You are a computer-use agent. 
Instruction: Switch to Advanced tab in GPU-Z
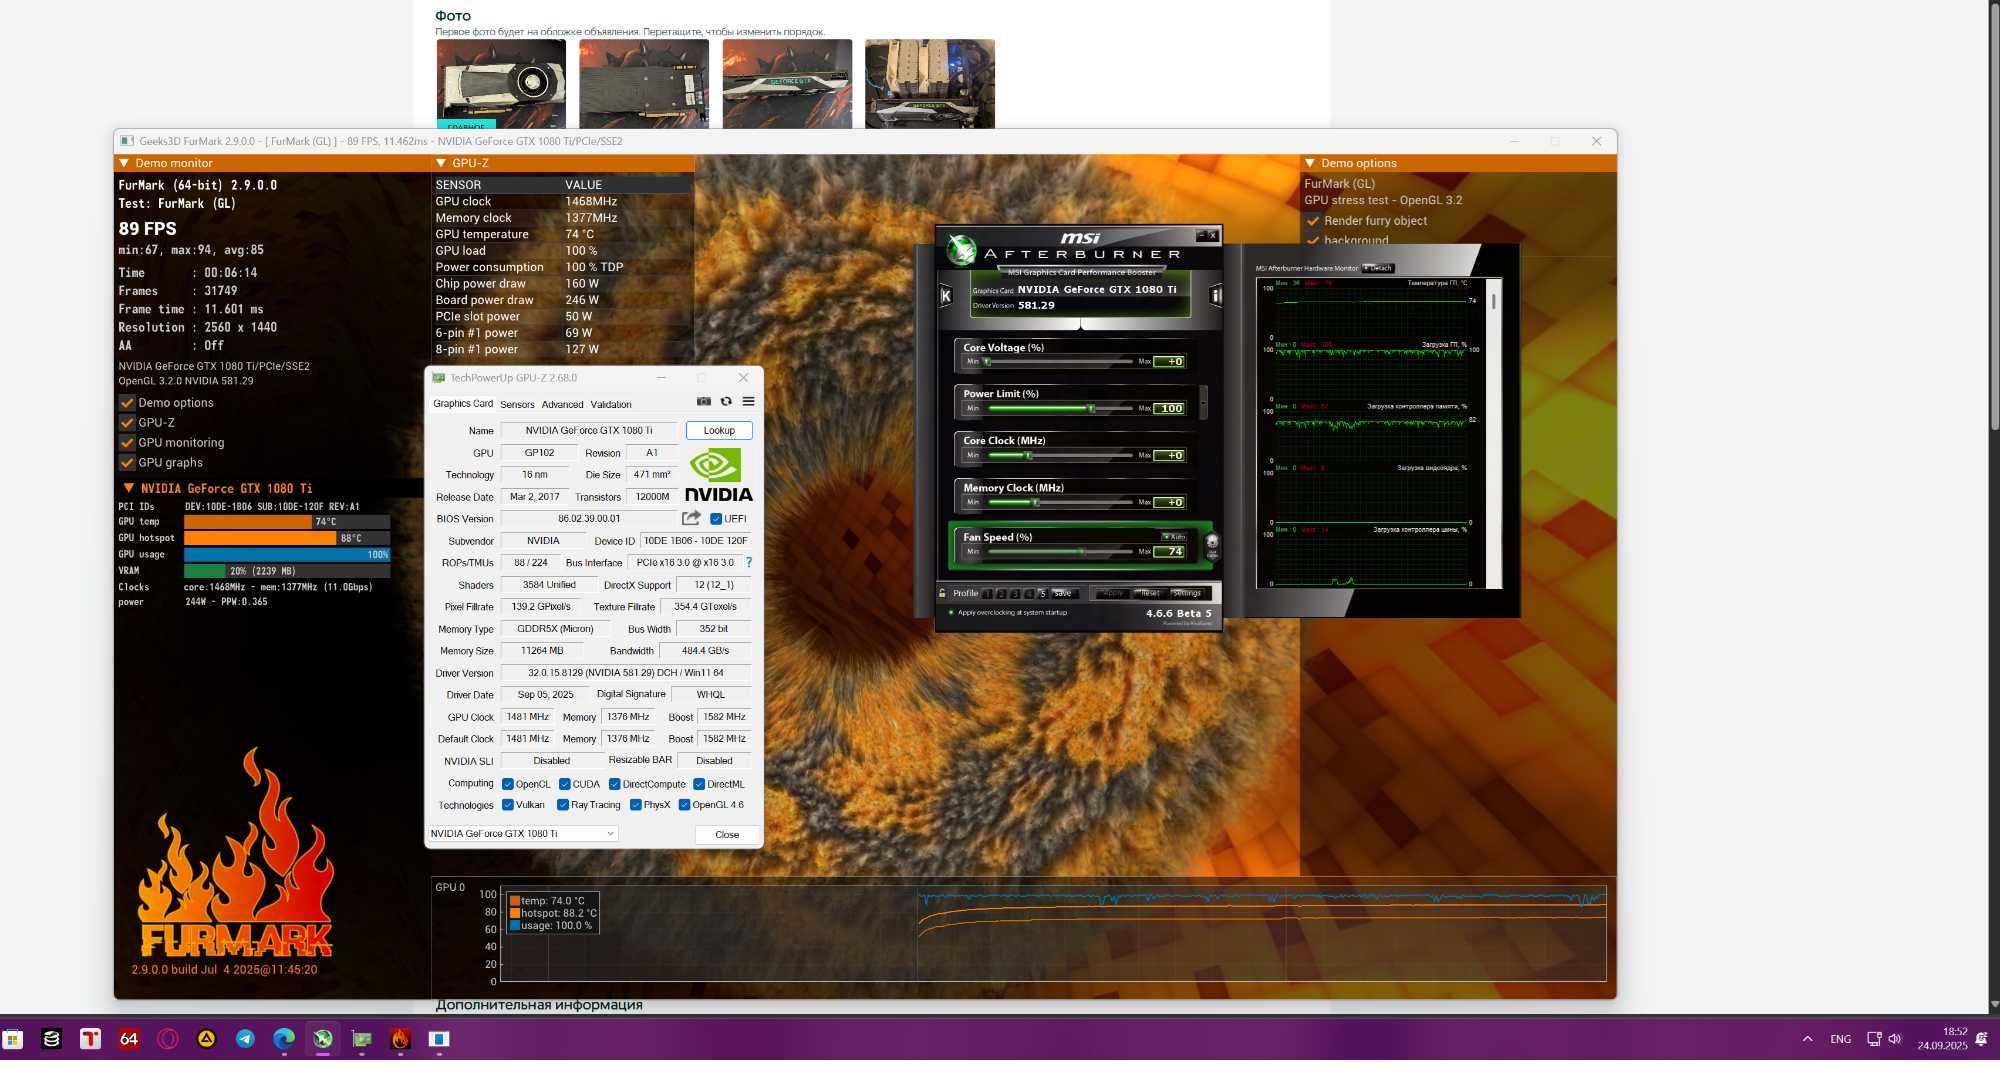[x=562, y=404]
